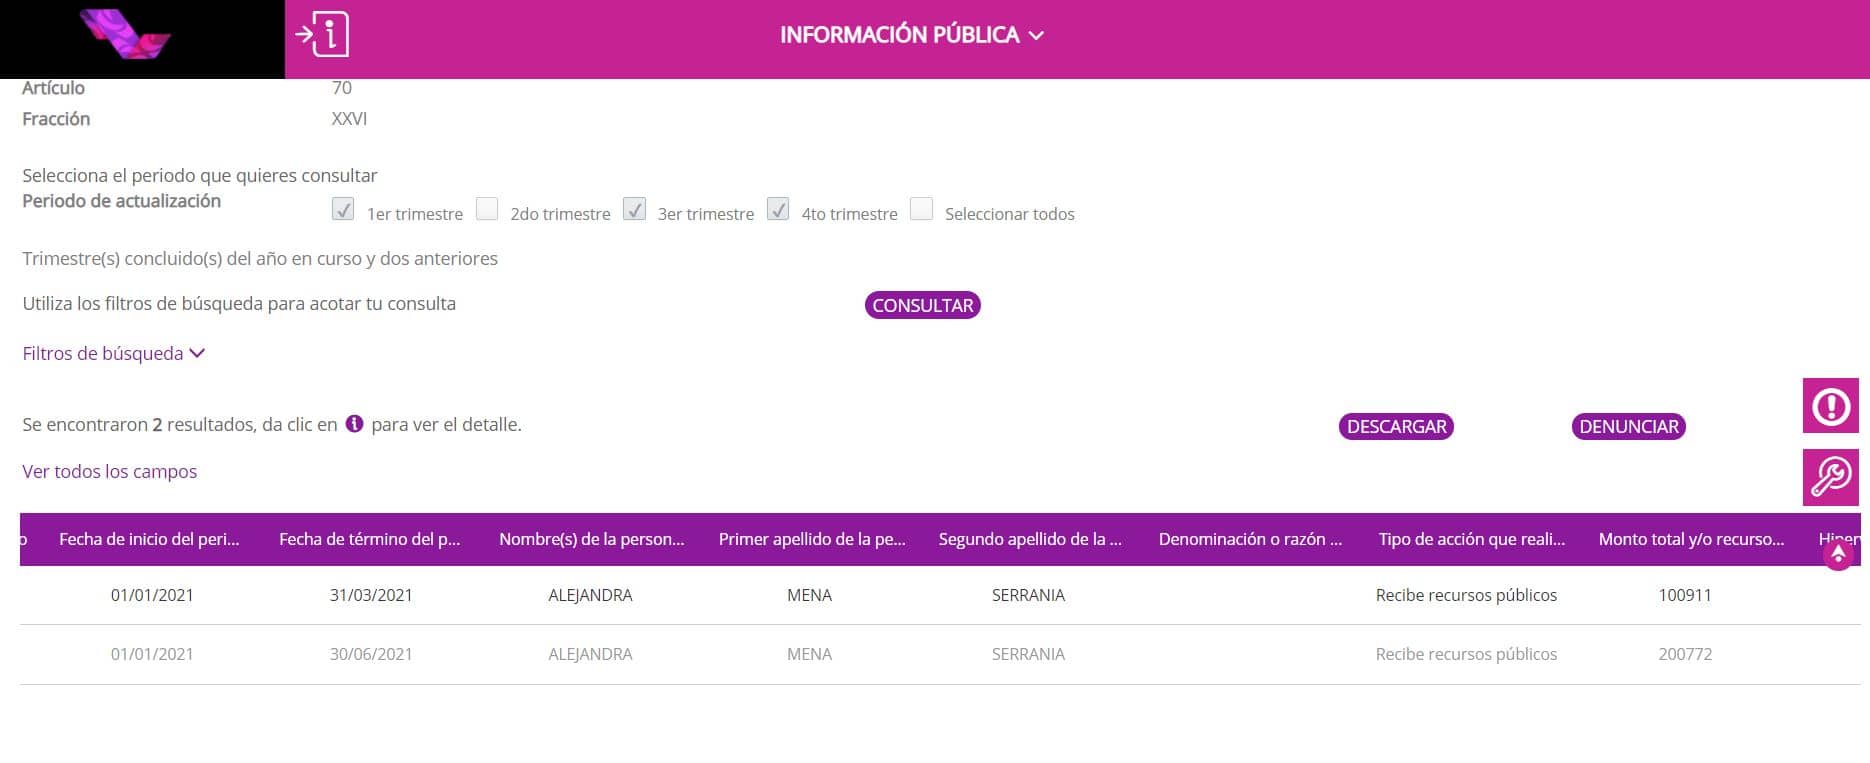Open the INFORMACIÓN PÚBLICA dropdown menu
Viewport: 1870px width, 763px height.
(x=911, y=35)
